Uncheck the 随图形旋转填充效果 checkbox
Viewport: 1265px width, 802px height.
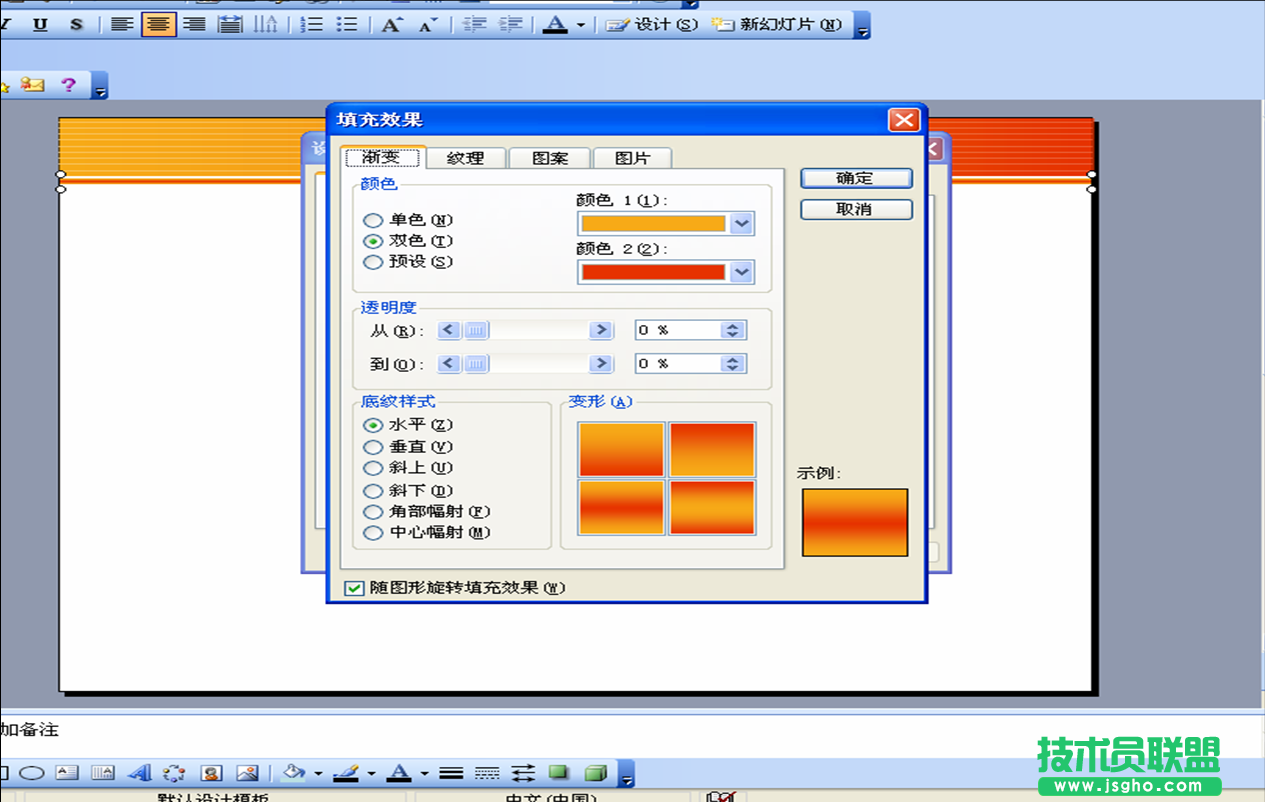click(354, 588)
